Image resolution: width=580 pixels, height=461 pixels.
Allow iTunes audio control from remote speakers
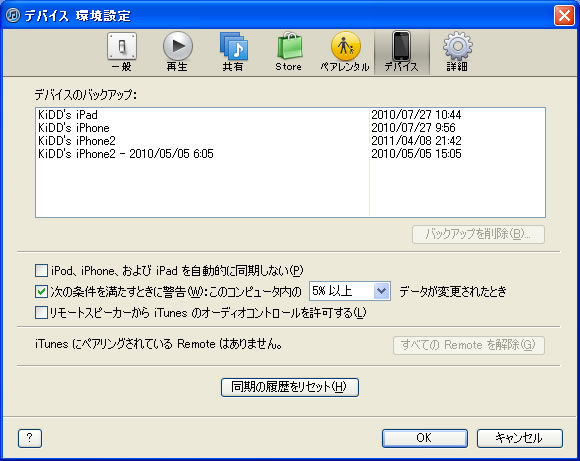pos(41,313)
